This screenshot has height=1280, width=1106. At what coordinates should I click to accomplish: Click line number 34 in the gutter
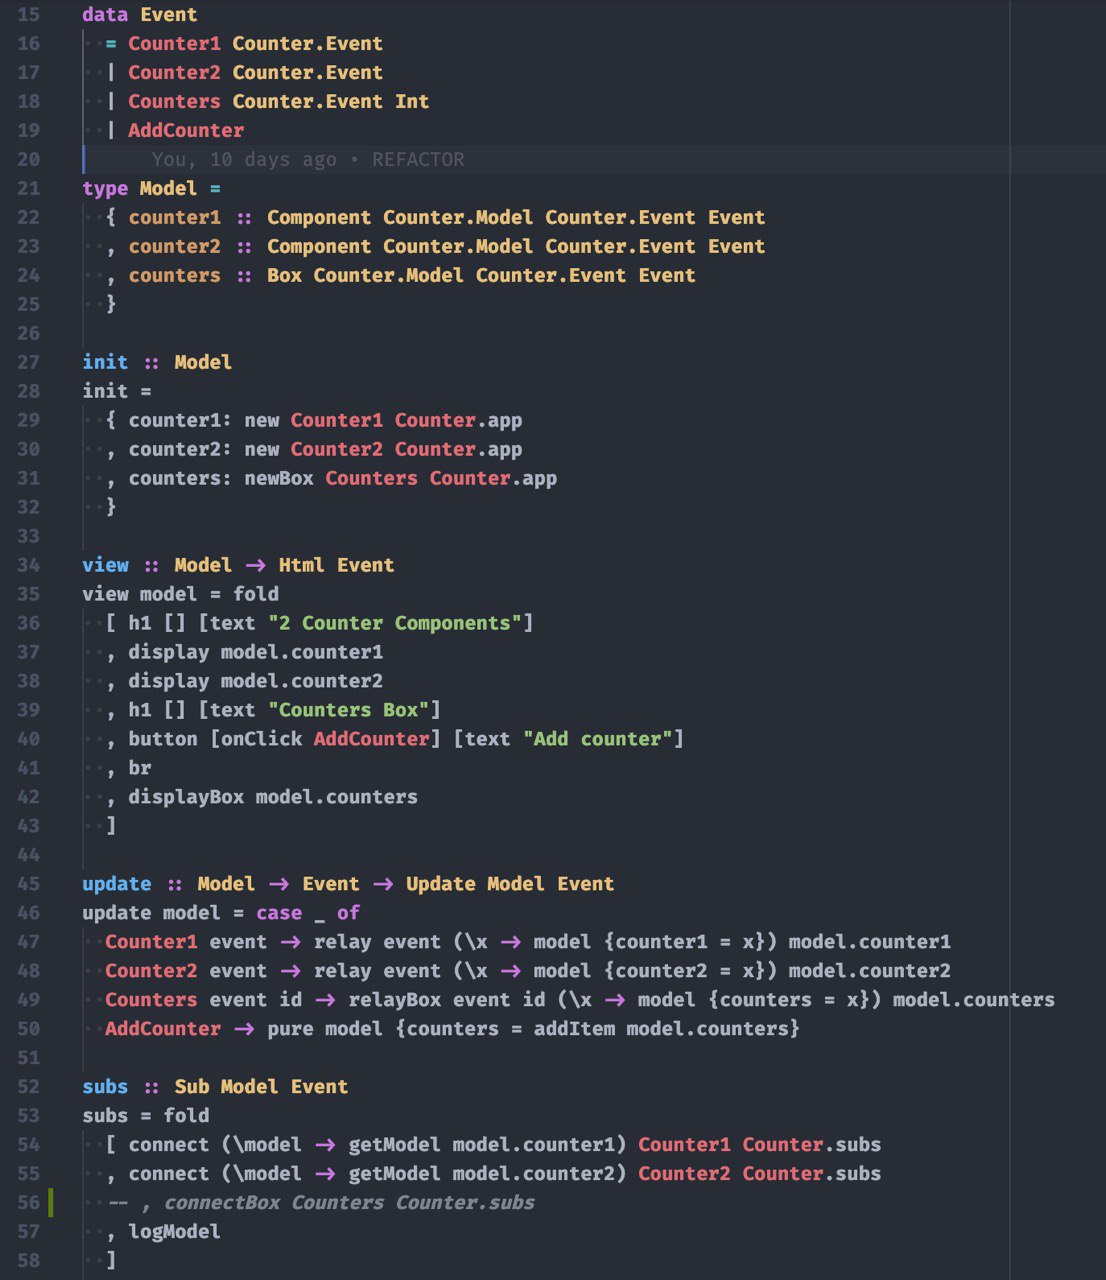click(29, 566)
